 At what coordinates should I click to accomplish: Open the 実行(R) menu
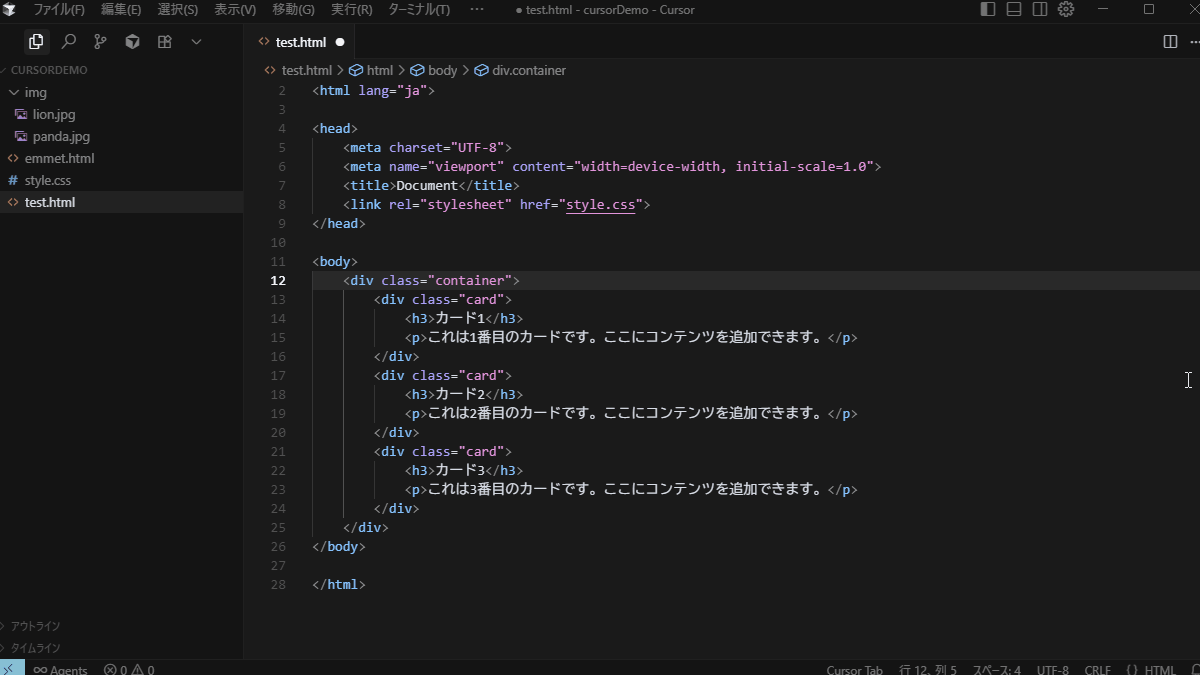pyautogui.click(x=352, y=10)
